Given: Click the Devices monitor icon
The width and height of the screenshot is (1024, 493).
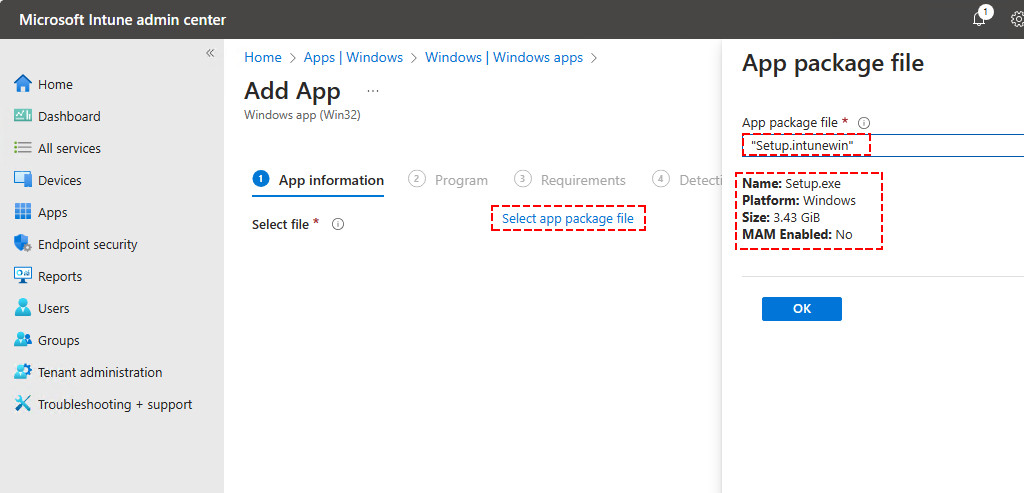Looking at the screenshot, I should [23, 180].
